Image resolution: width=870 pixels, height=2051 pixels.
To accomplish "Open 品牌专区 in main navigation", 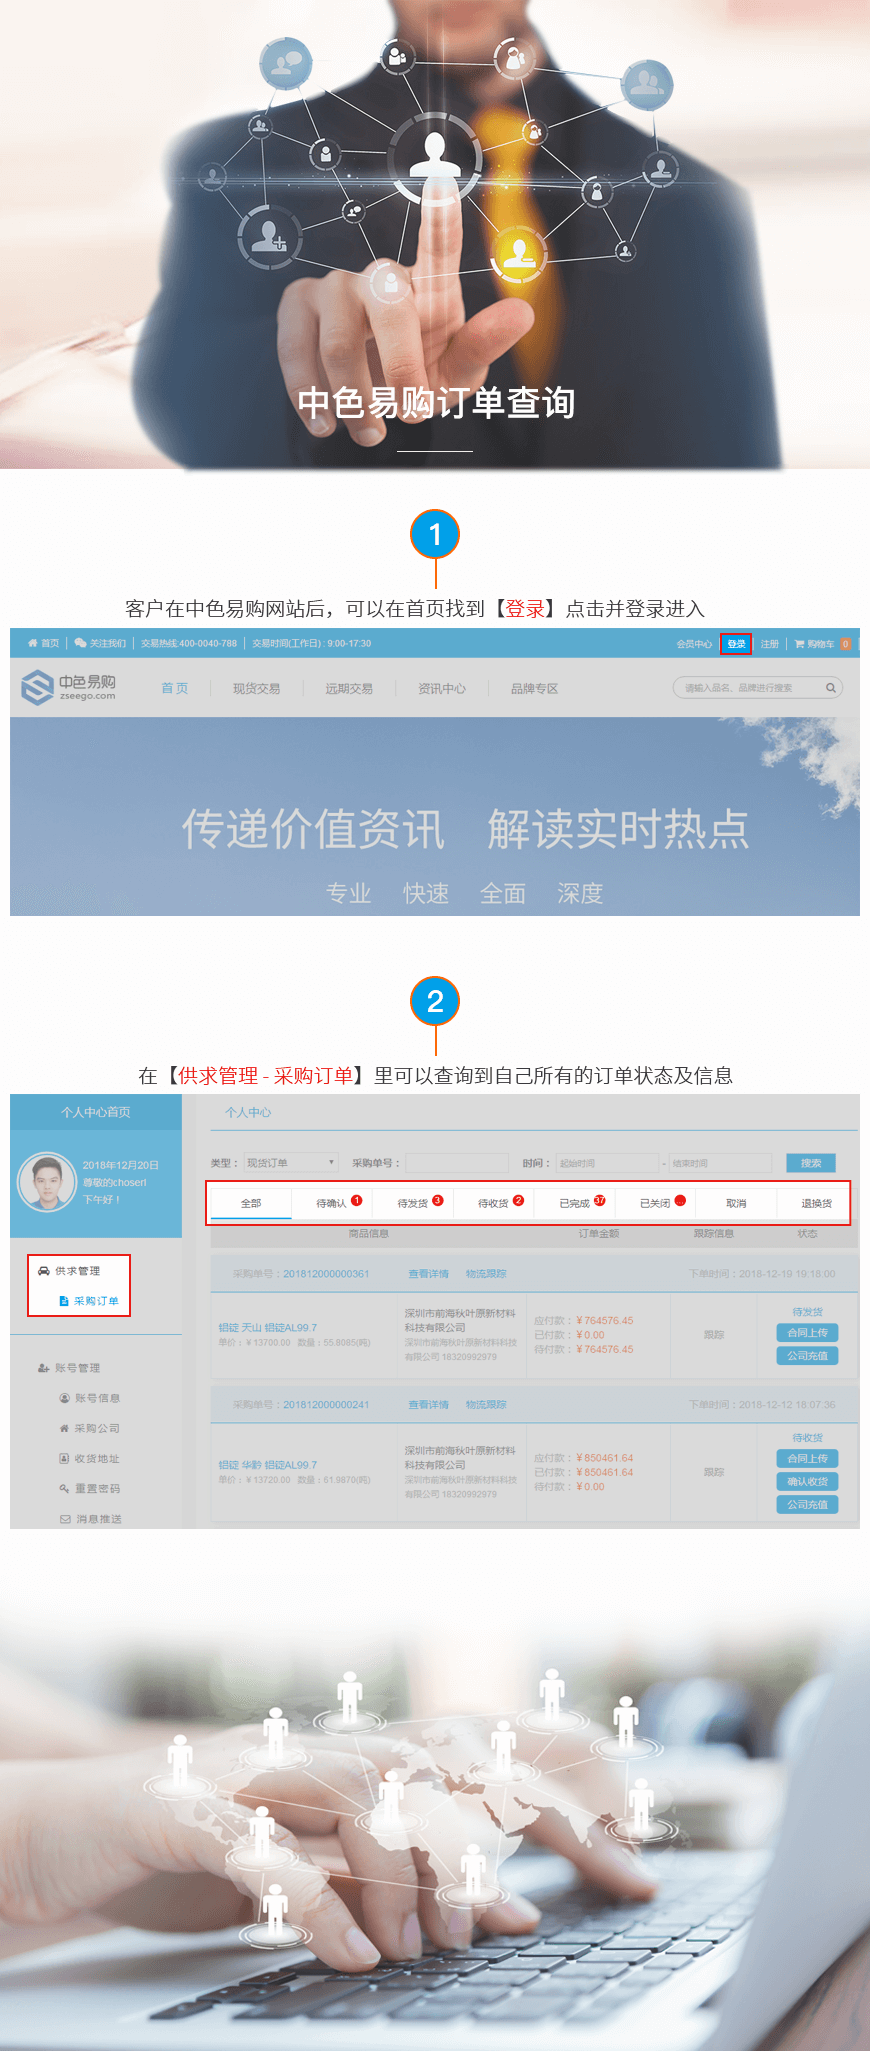I will point(534,688).
